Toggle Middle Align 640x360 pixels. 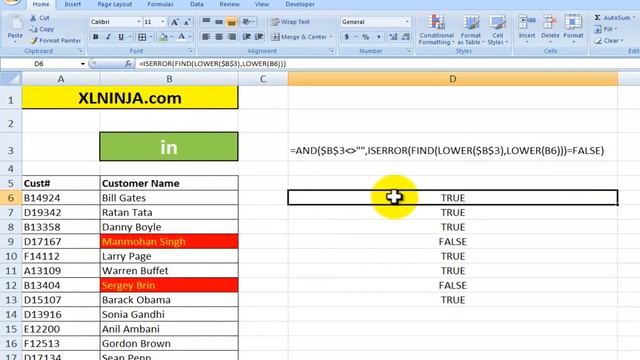pyautogui.click(x=219, y=22)
